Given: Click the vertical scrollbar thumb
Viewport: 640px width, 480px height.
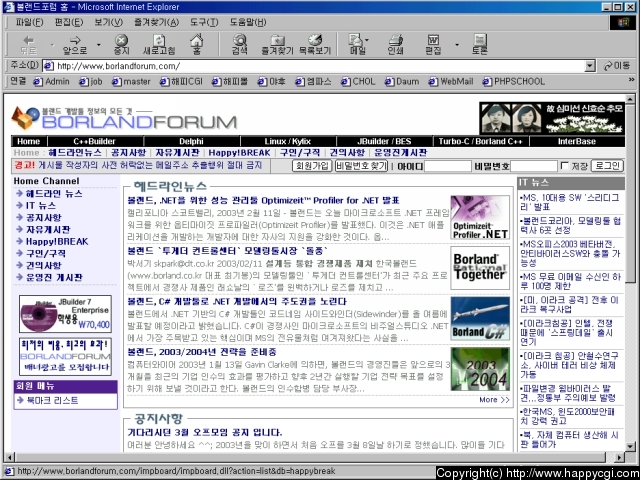Looking at the screenshot, I should click(x=630, y=193).
